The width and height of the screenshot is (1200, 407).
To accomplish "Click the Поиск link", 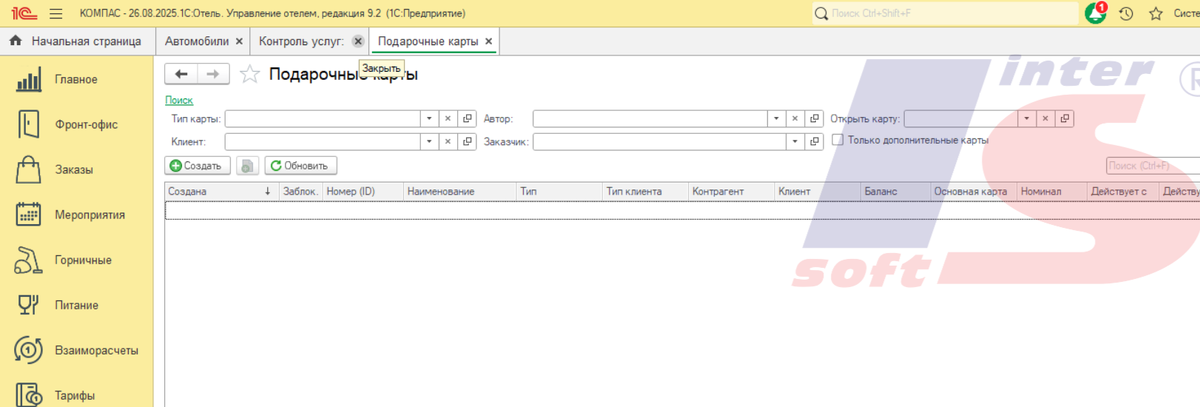I will (179, 100).
